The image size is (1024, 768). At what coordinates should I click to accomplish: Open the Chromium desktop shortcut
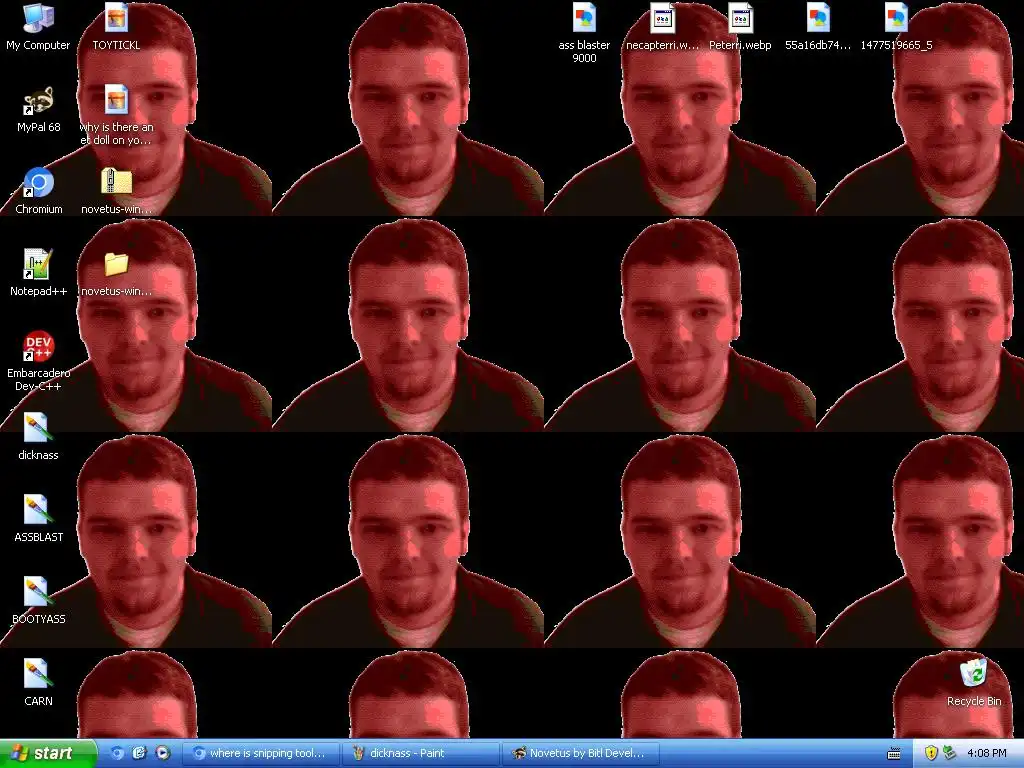pyautogui.click(x=38, y=183)
